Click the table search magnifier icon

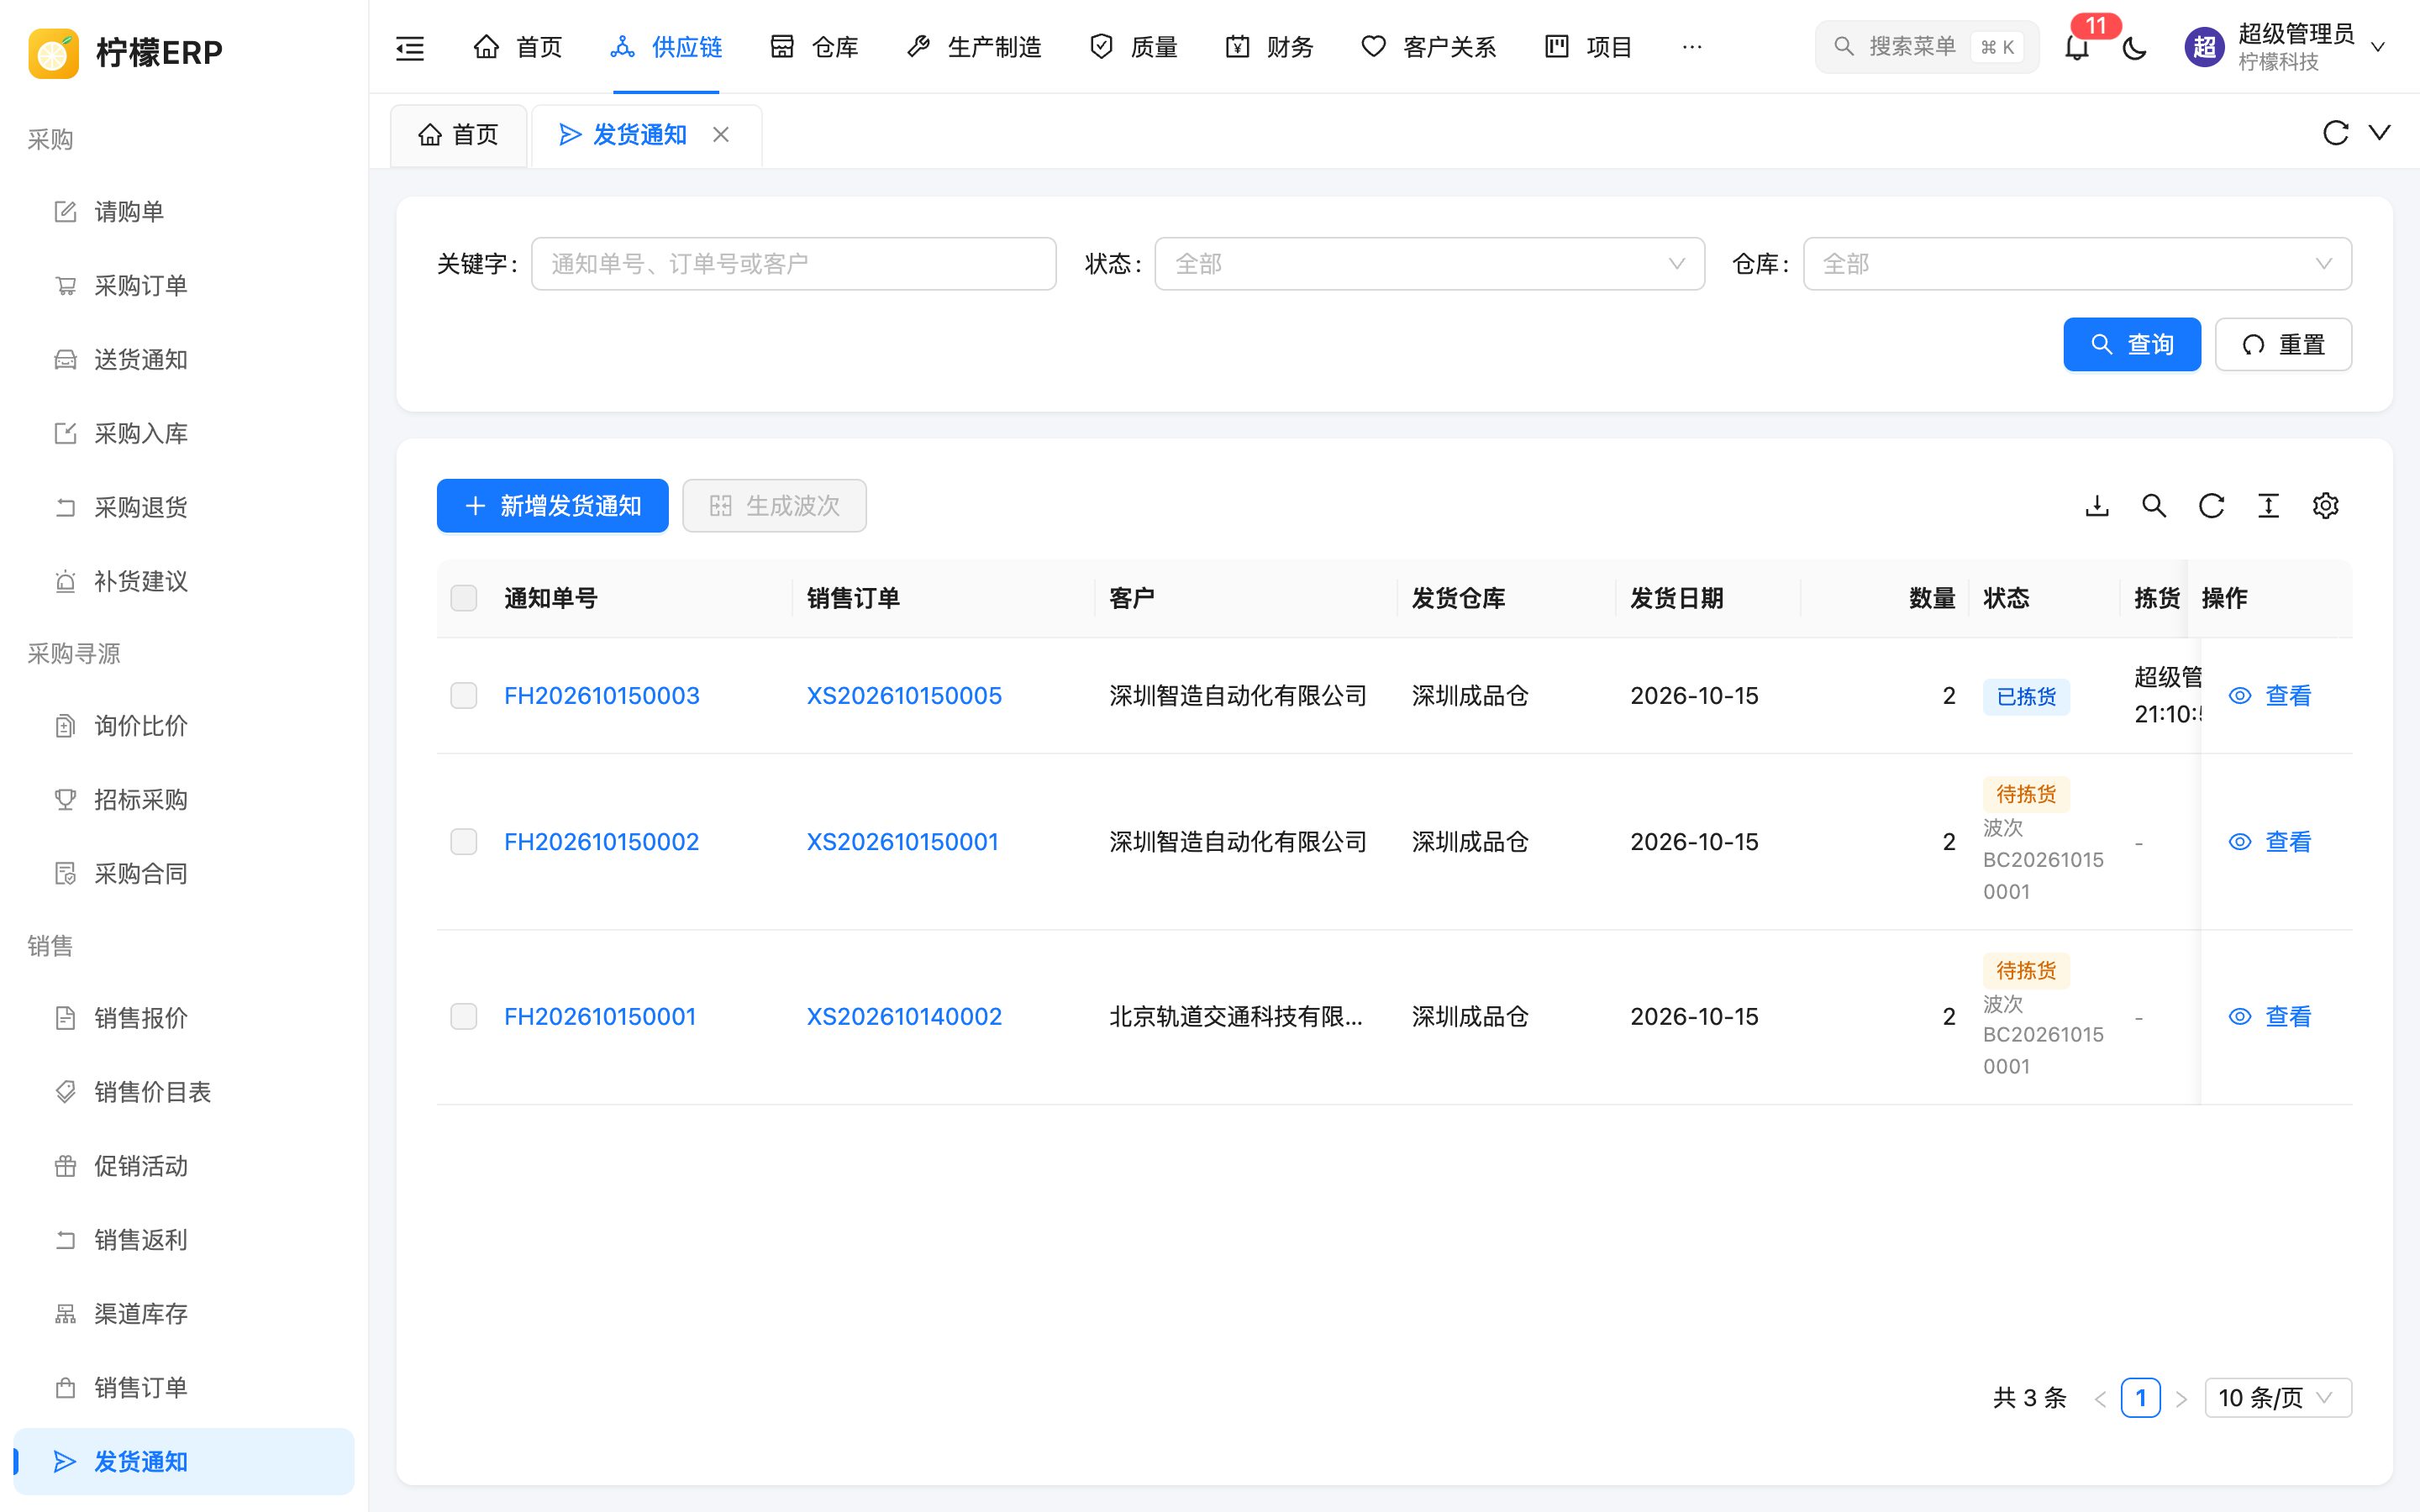click(x=2154, y=506)
